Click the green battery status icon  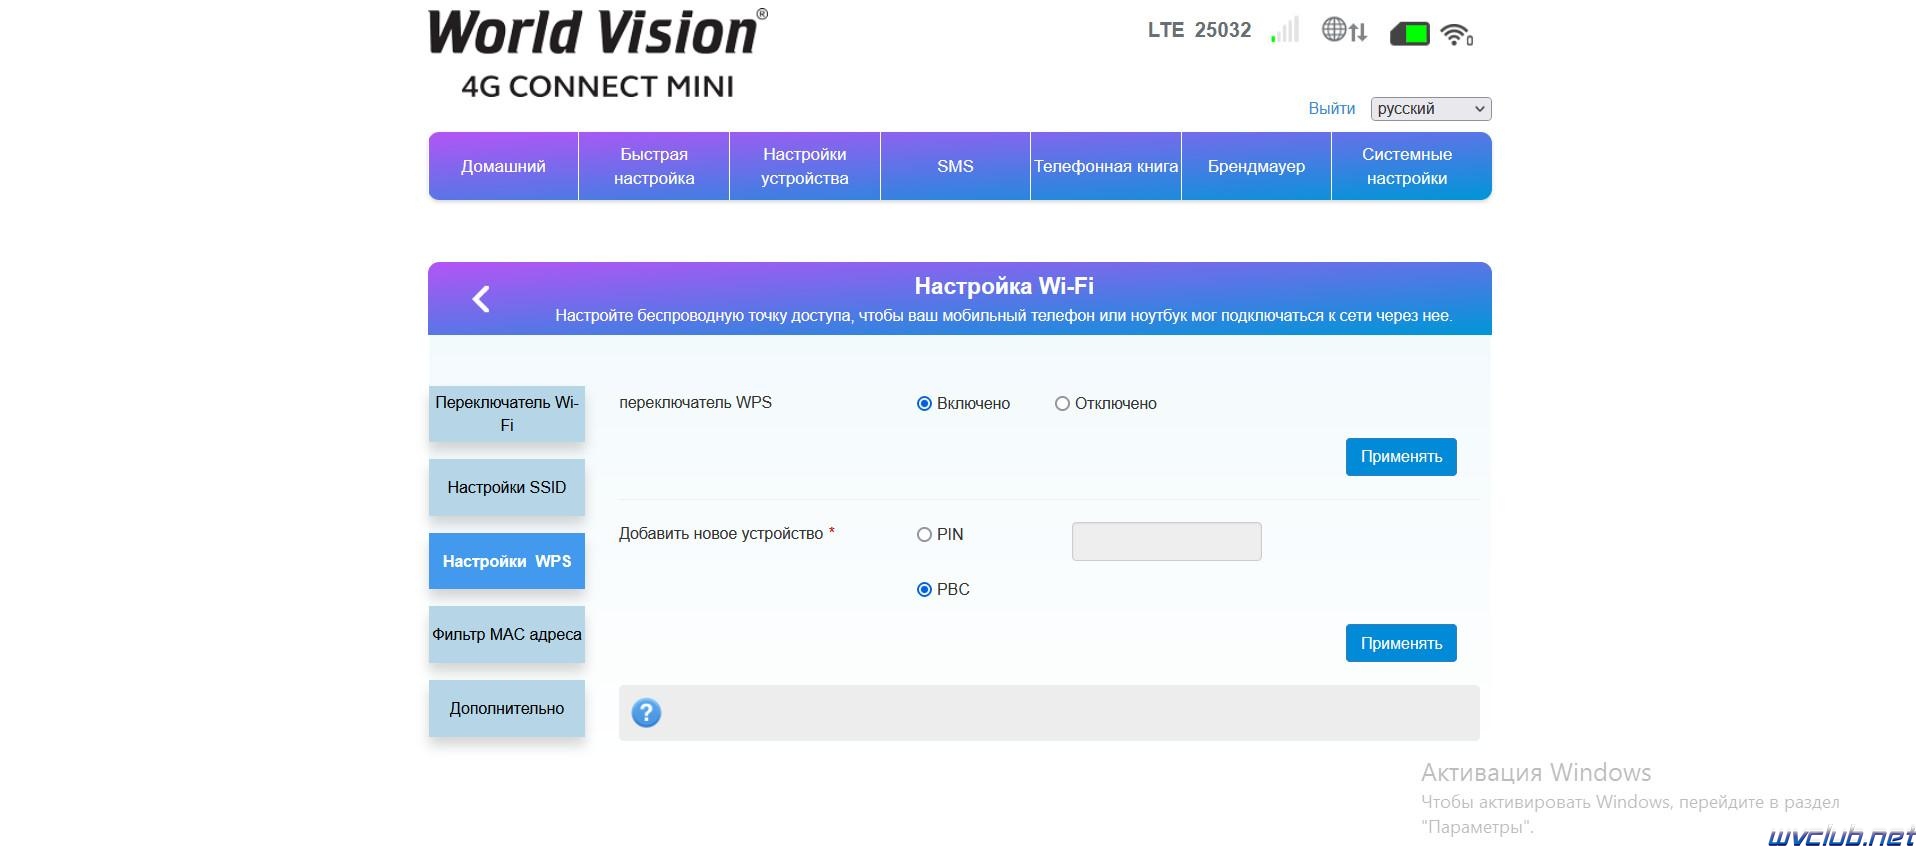click(x=1410, y=34)
